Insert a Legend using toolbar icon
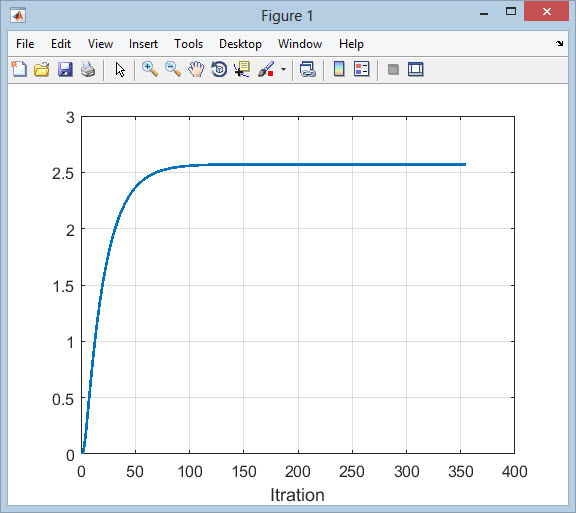 [x=361, y=69]
